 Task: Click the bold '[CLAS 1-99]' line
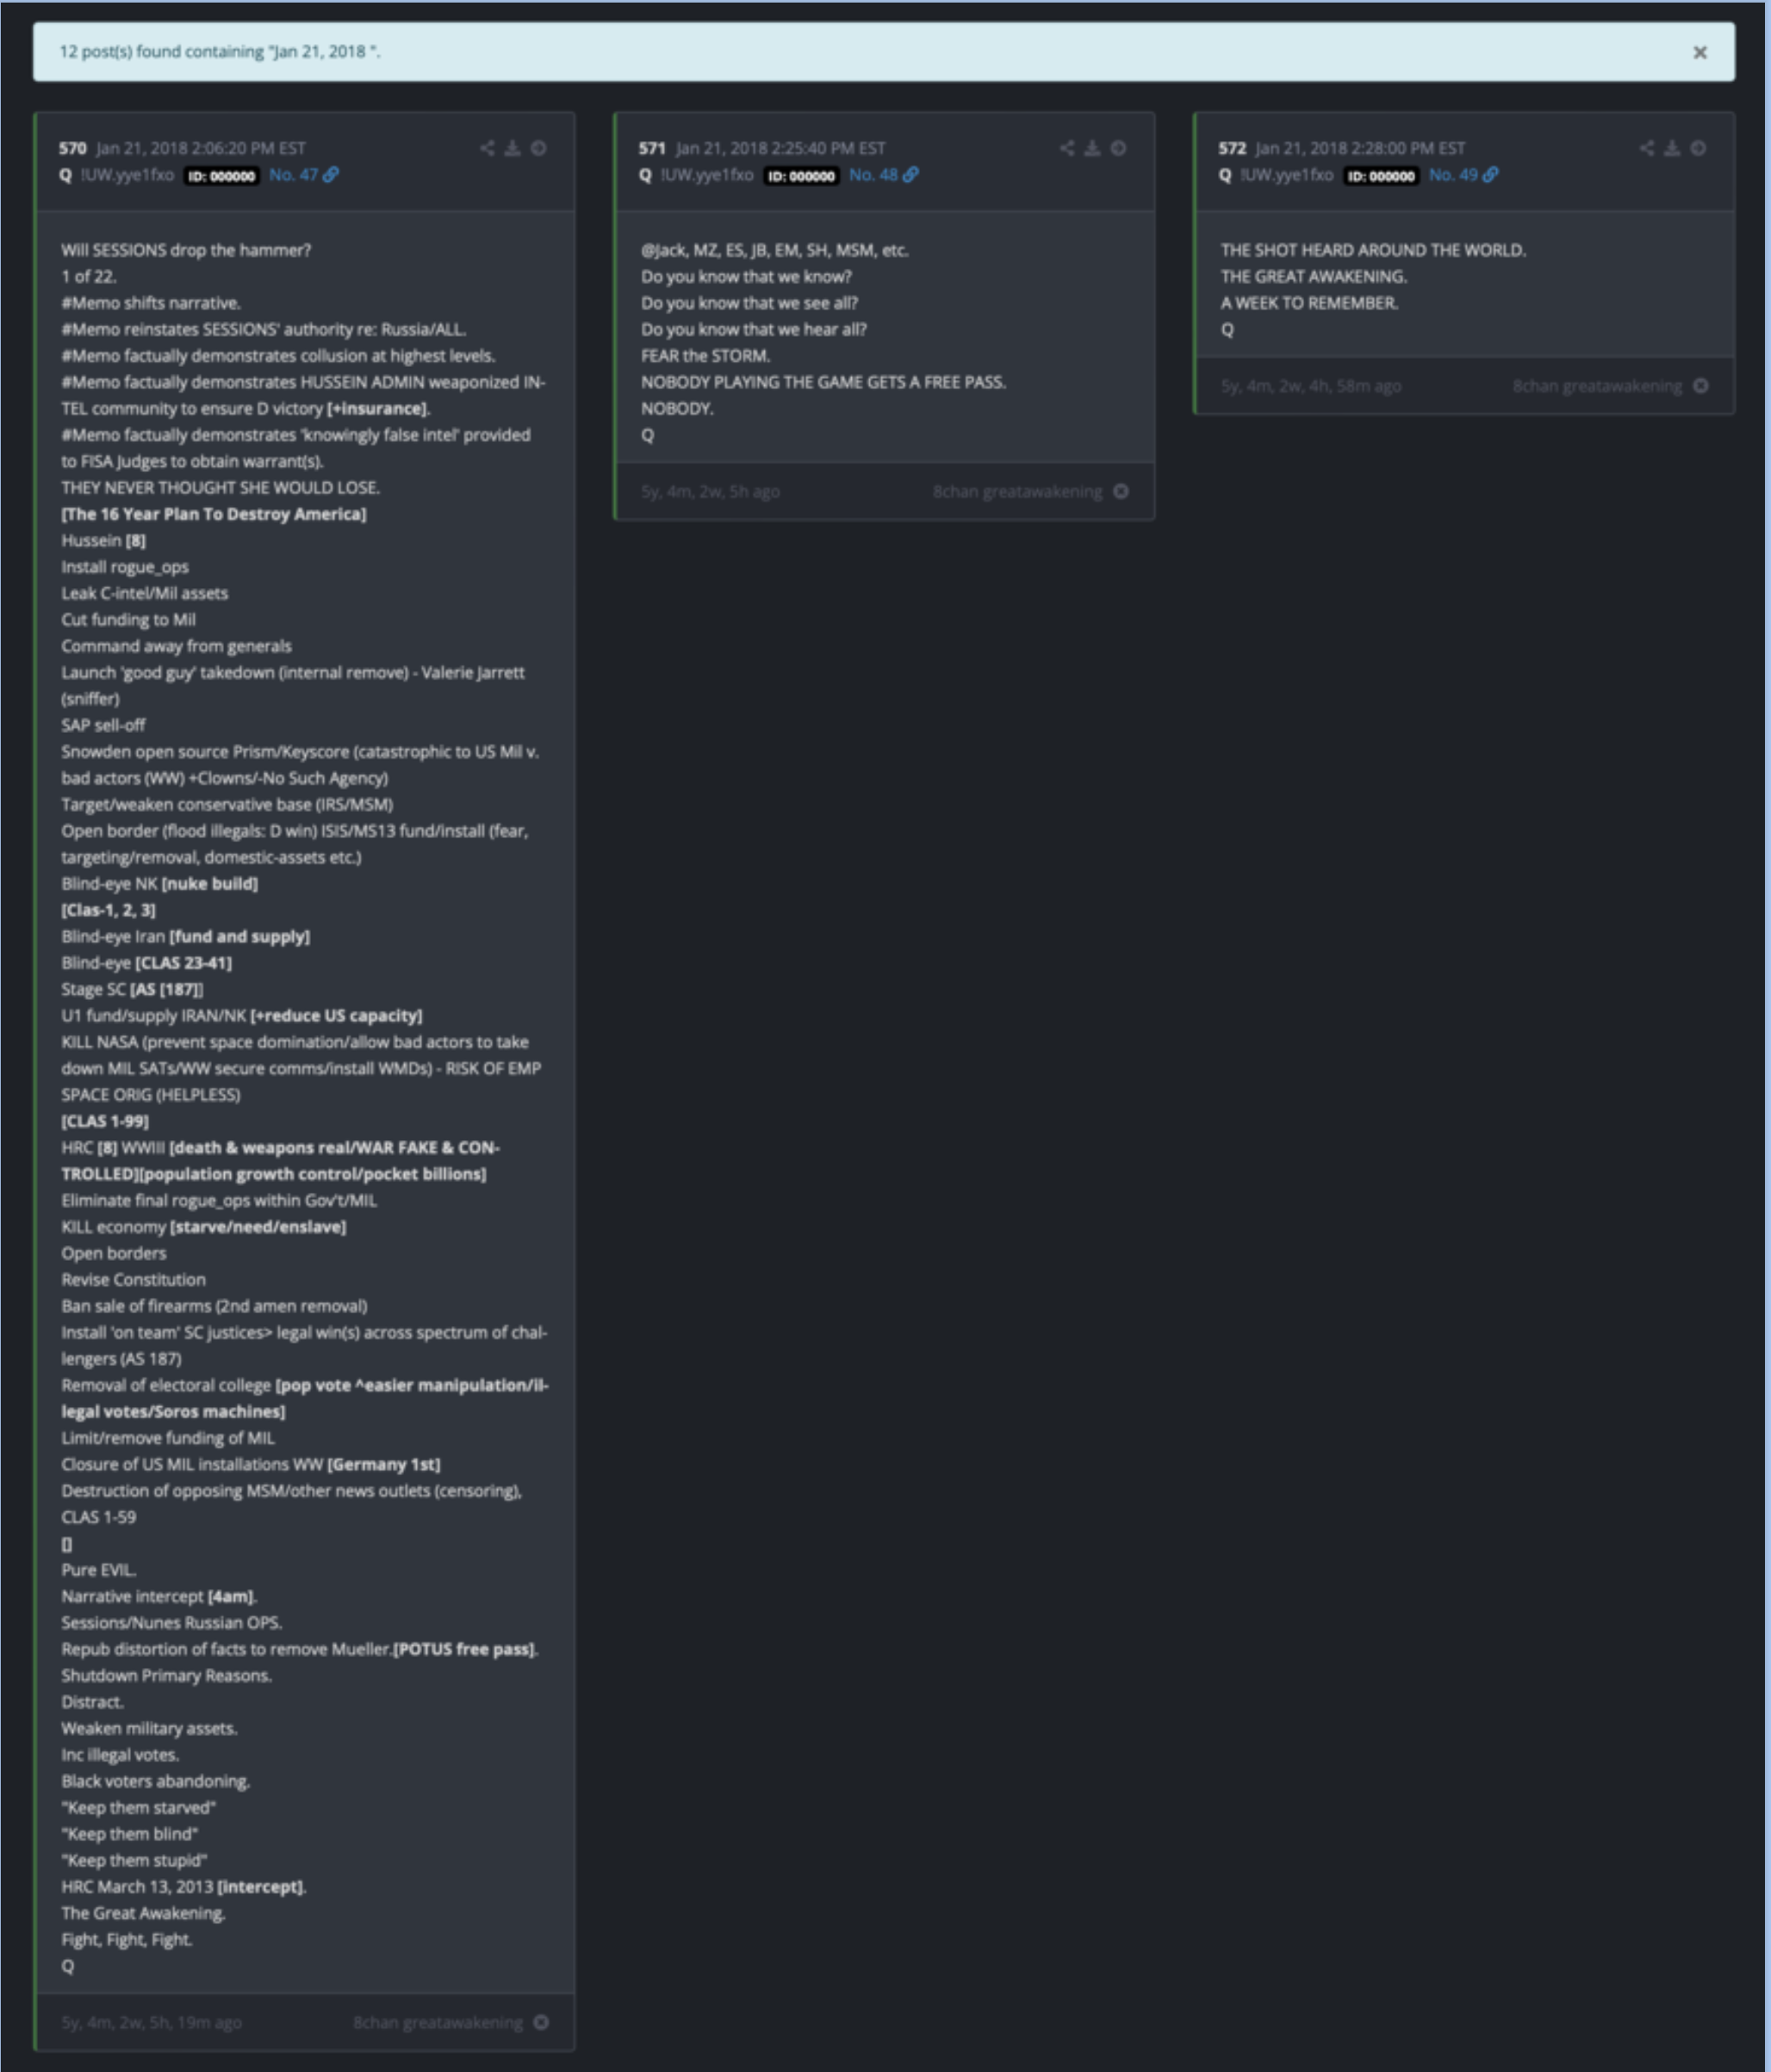105,1121
